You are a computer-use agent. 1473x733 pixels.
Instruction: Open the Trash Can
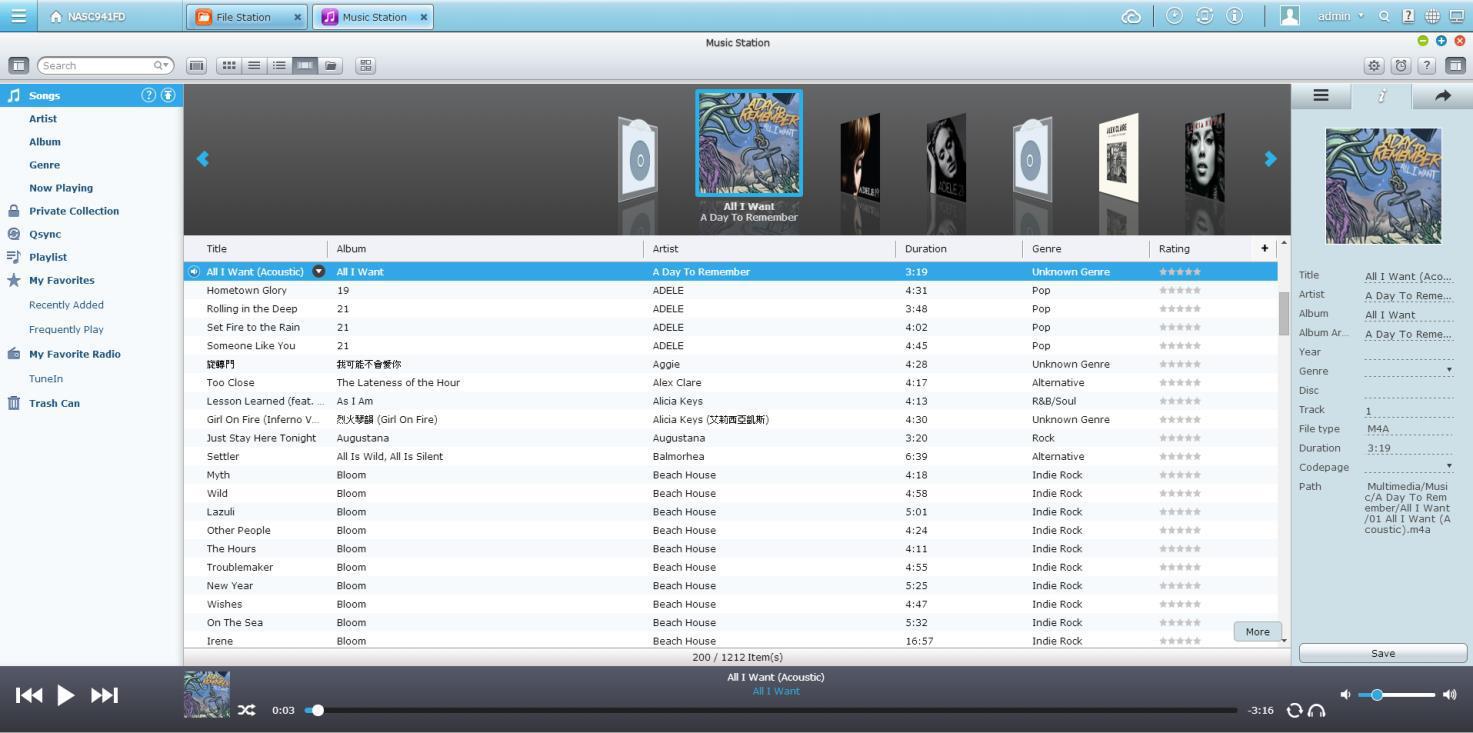(54, 403)
